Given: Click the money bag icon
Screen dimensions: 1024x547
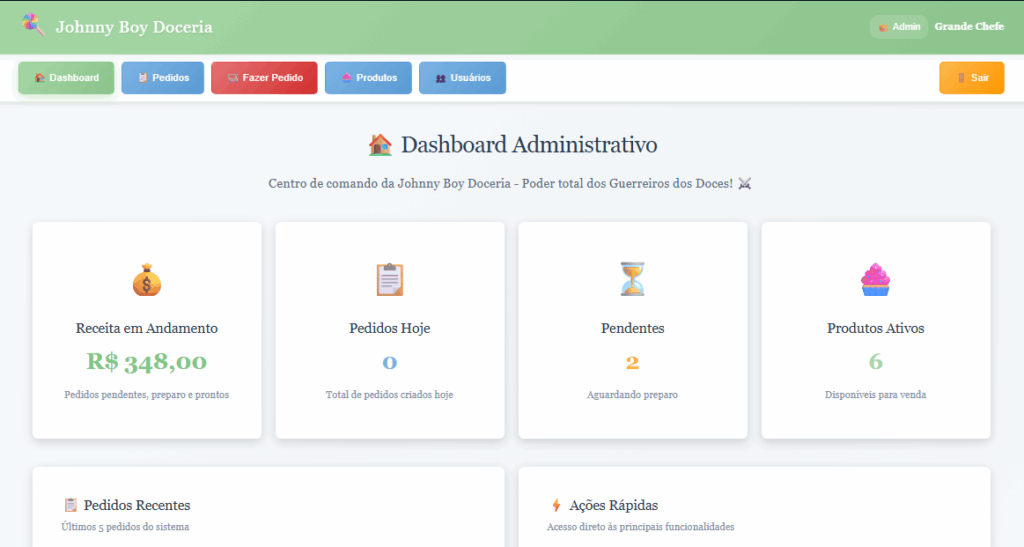Looking at the screenshot, I should [x=147, y=280].
